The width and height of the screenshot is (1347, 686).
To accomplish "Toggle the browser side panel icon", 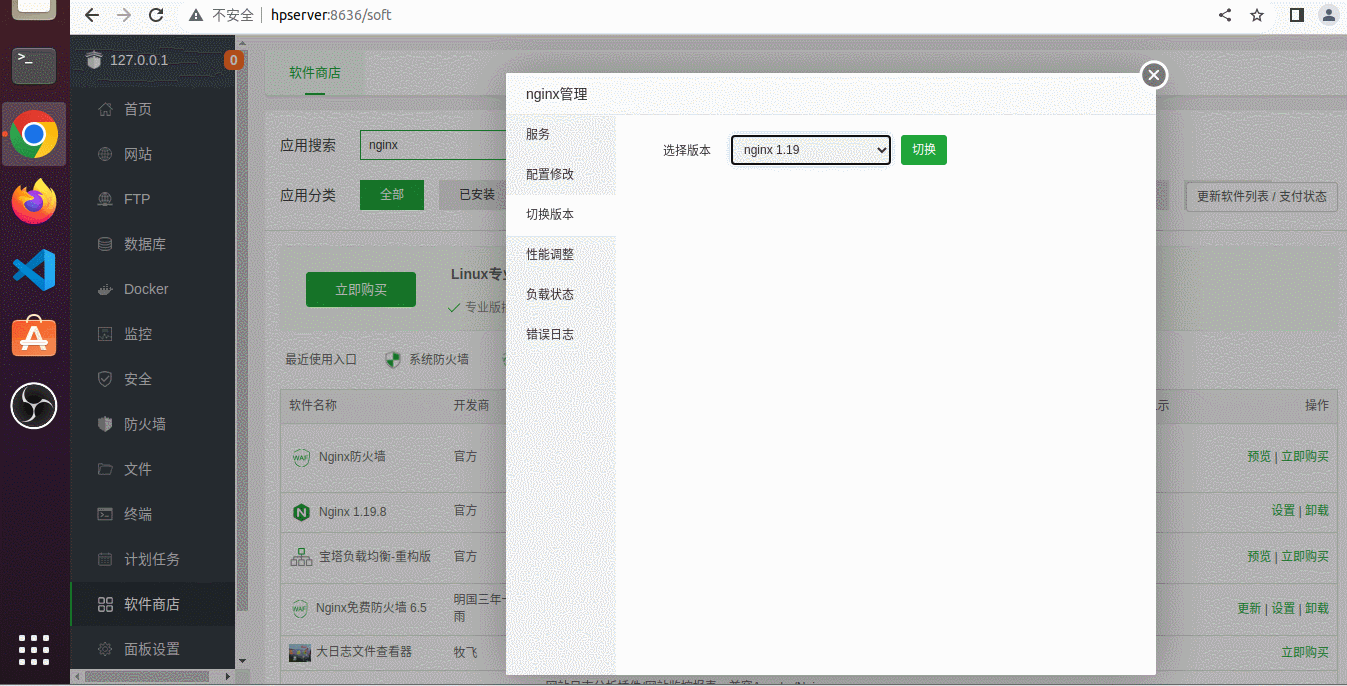I will pos(1297,15).
